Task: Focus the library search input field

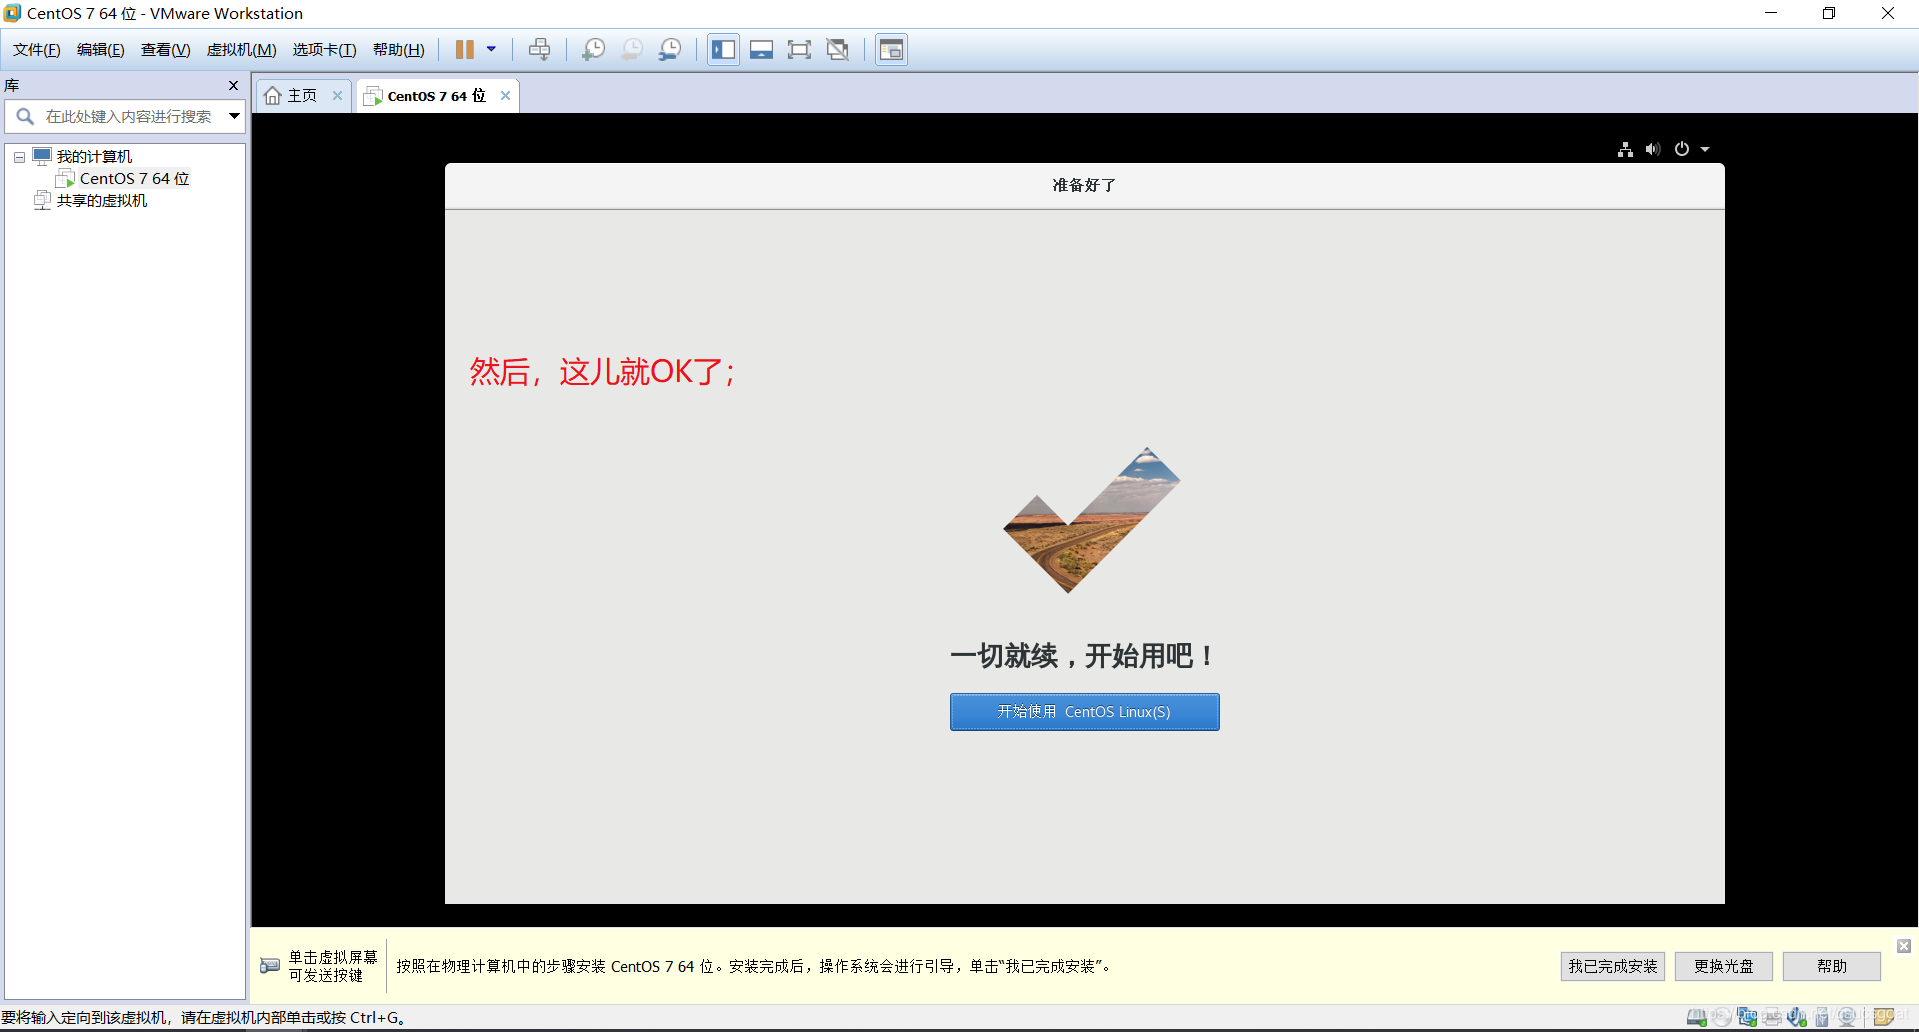Action: [x=128, y=117]
